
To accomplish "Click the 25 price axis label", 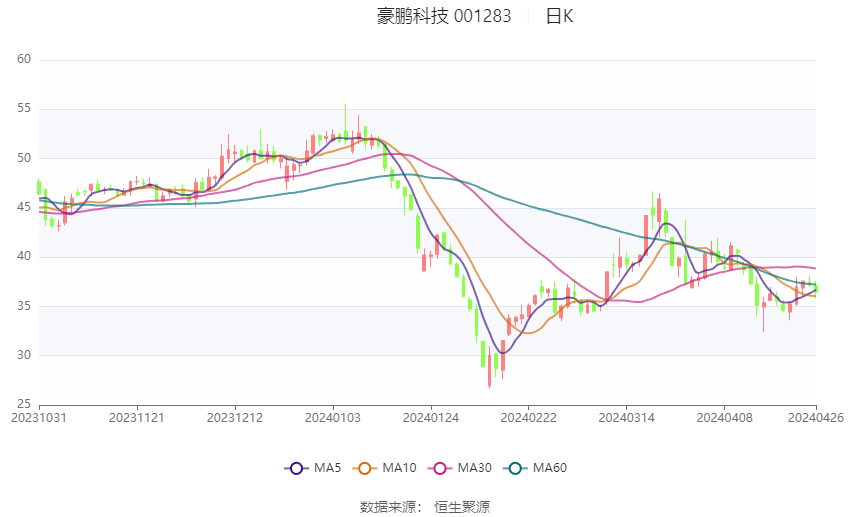I will (x=24, y=404).
